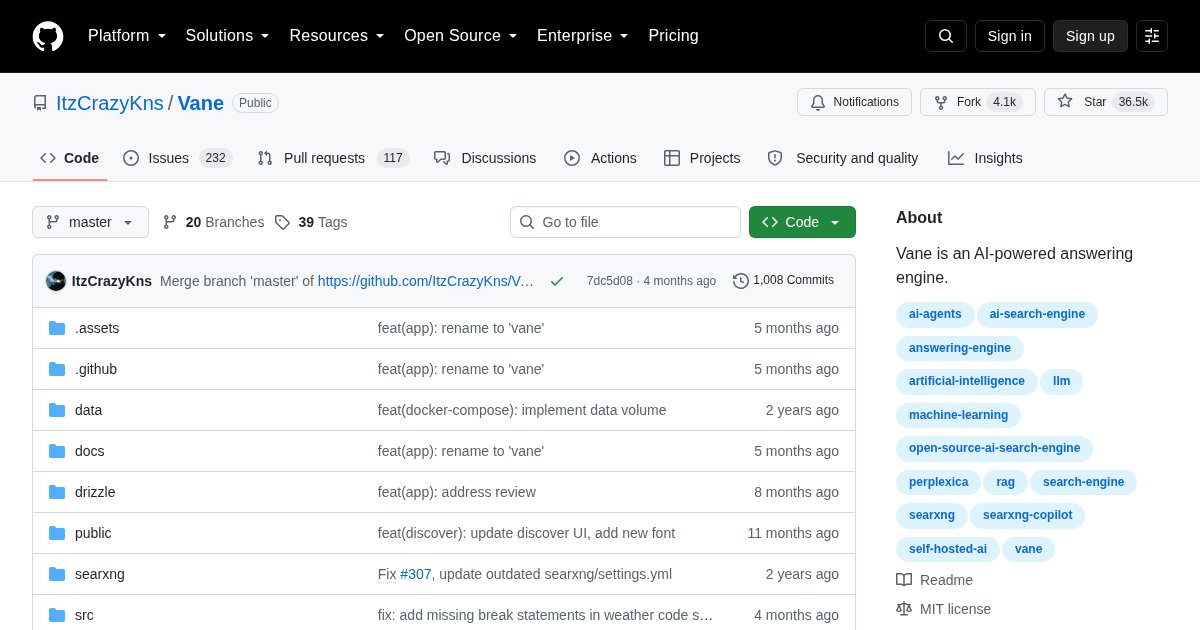Expand the Enterprise menu
Viewport: 1200px width, 630px height.
point(583,36)
